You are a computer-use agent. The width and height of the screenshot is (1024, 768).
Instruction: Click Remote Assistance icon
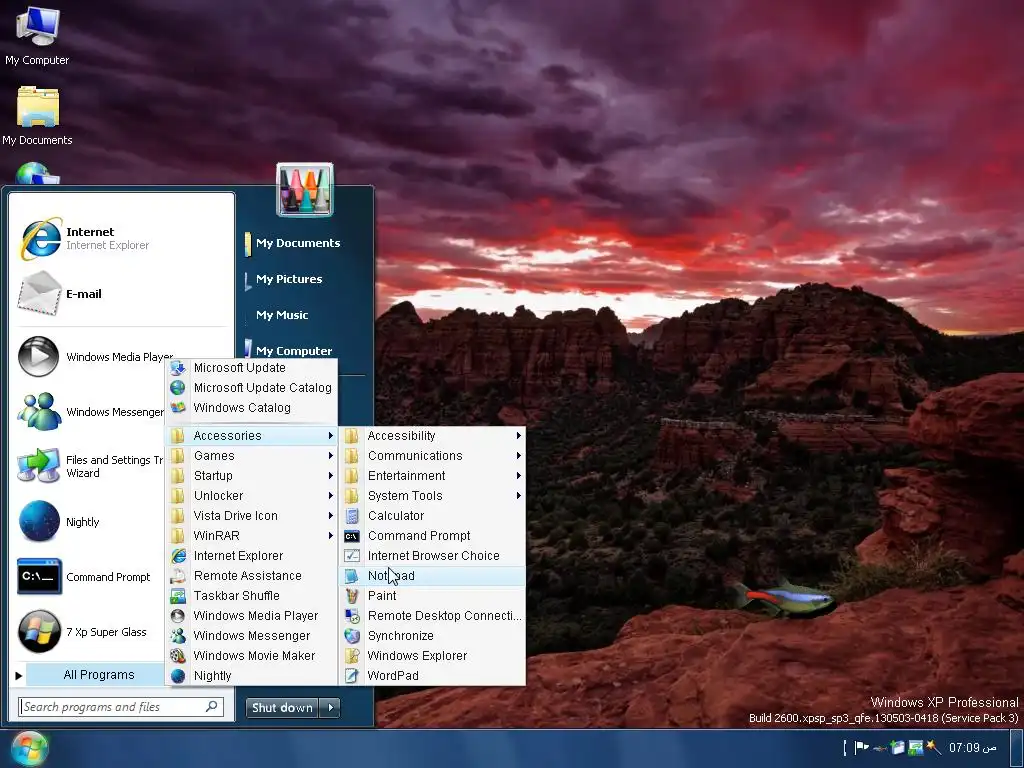point(178,576)
